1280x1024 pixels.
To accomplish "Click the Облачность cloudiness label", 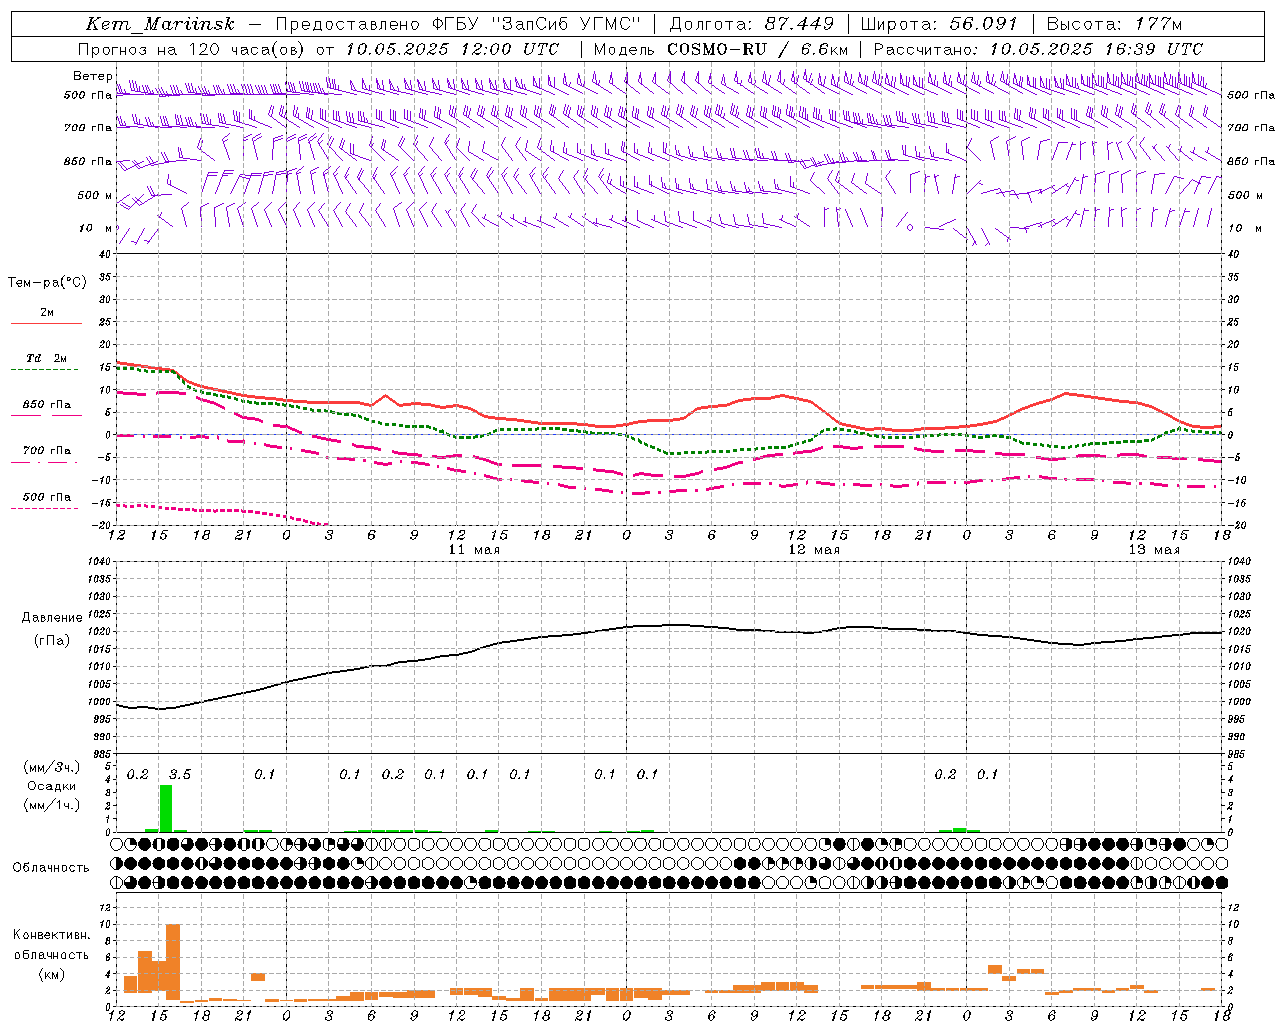I will pyautogui.click(x=51, y=867).
